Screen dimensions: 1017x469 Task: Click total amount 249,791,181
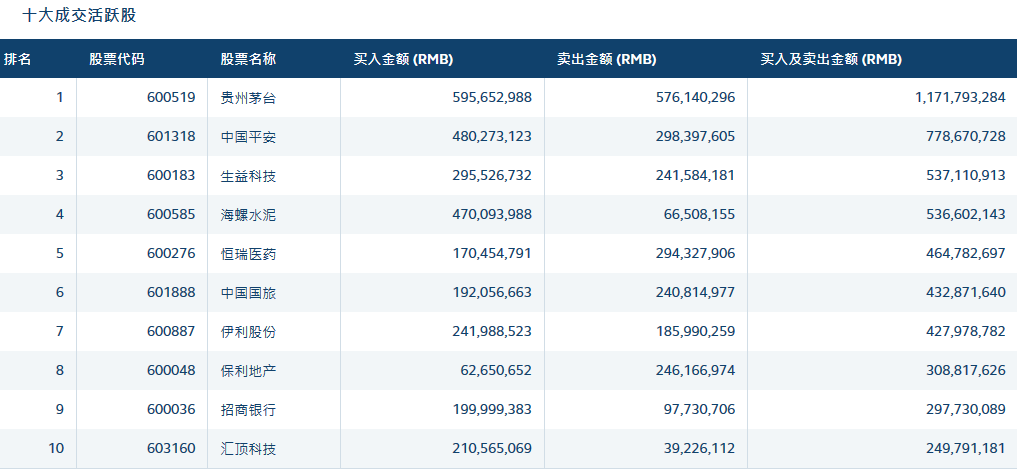click(966, 448)
